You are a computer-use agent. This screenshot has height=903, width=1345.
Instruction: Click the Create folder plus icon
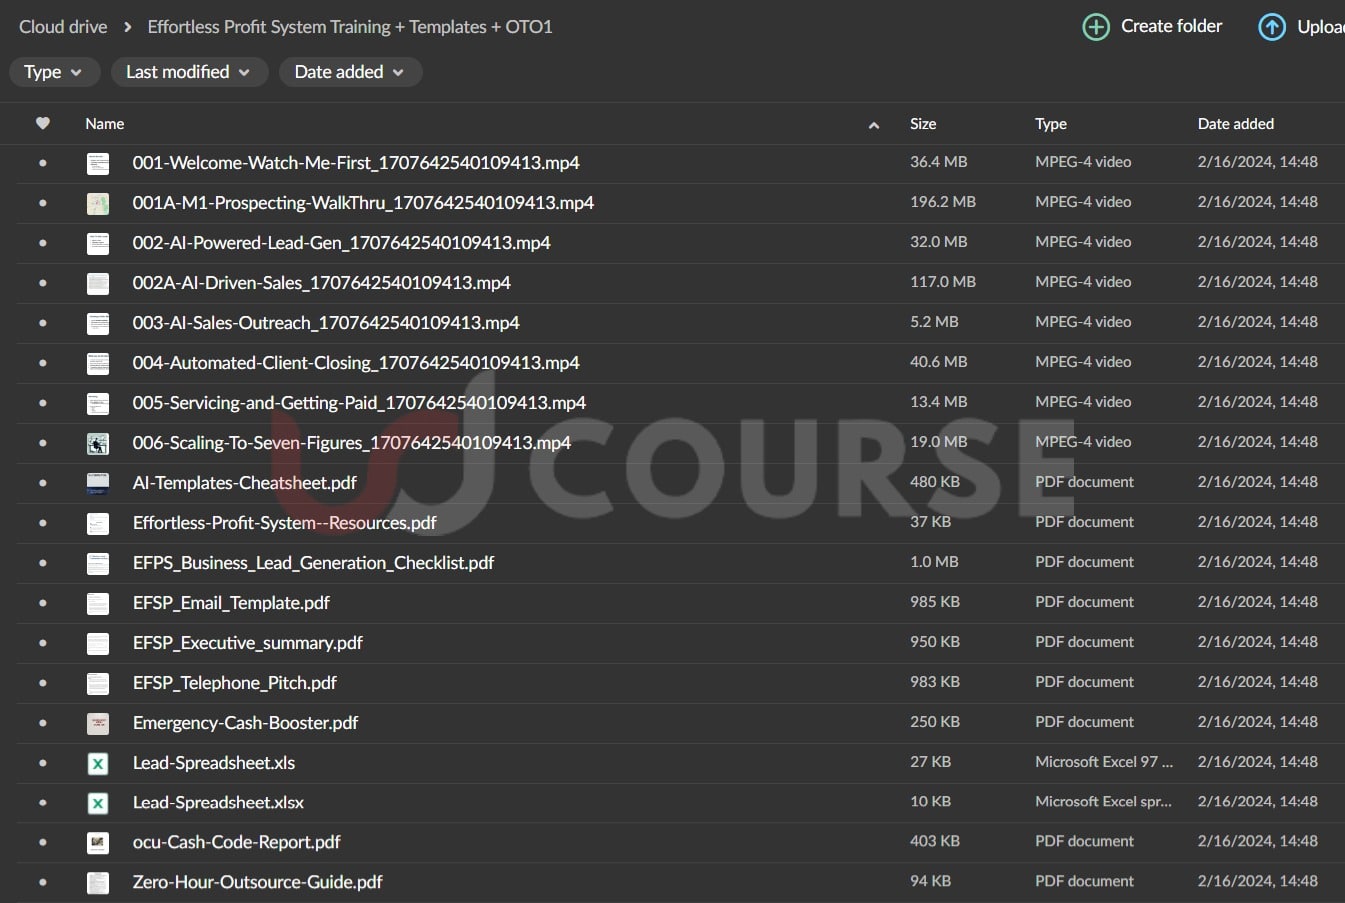click(x=1096, y=27)
